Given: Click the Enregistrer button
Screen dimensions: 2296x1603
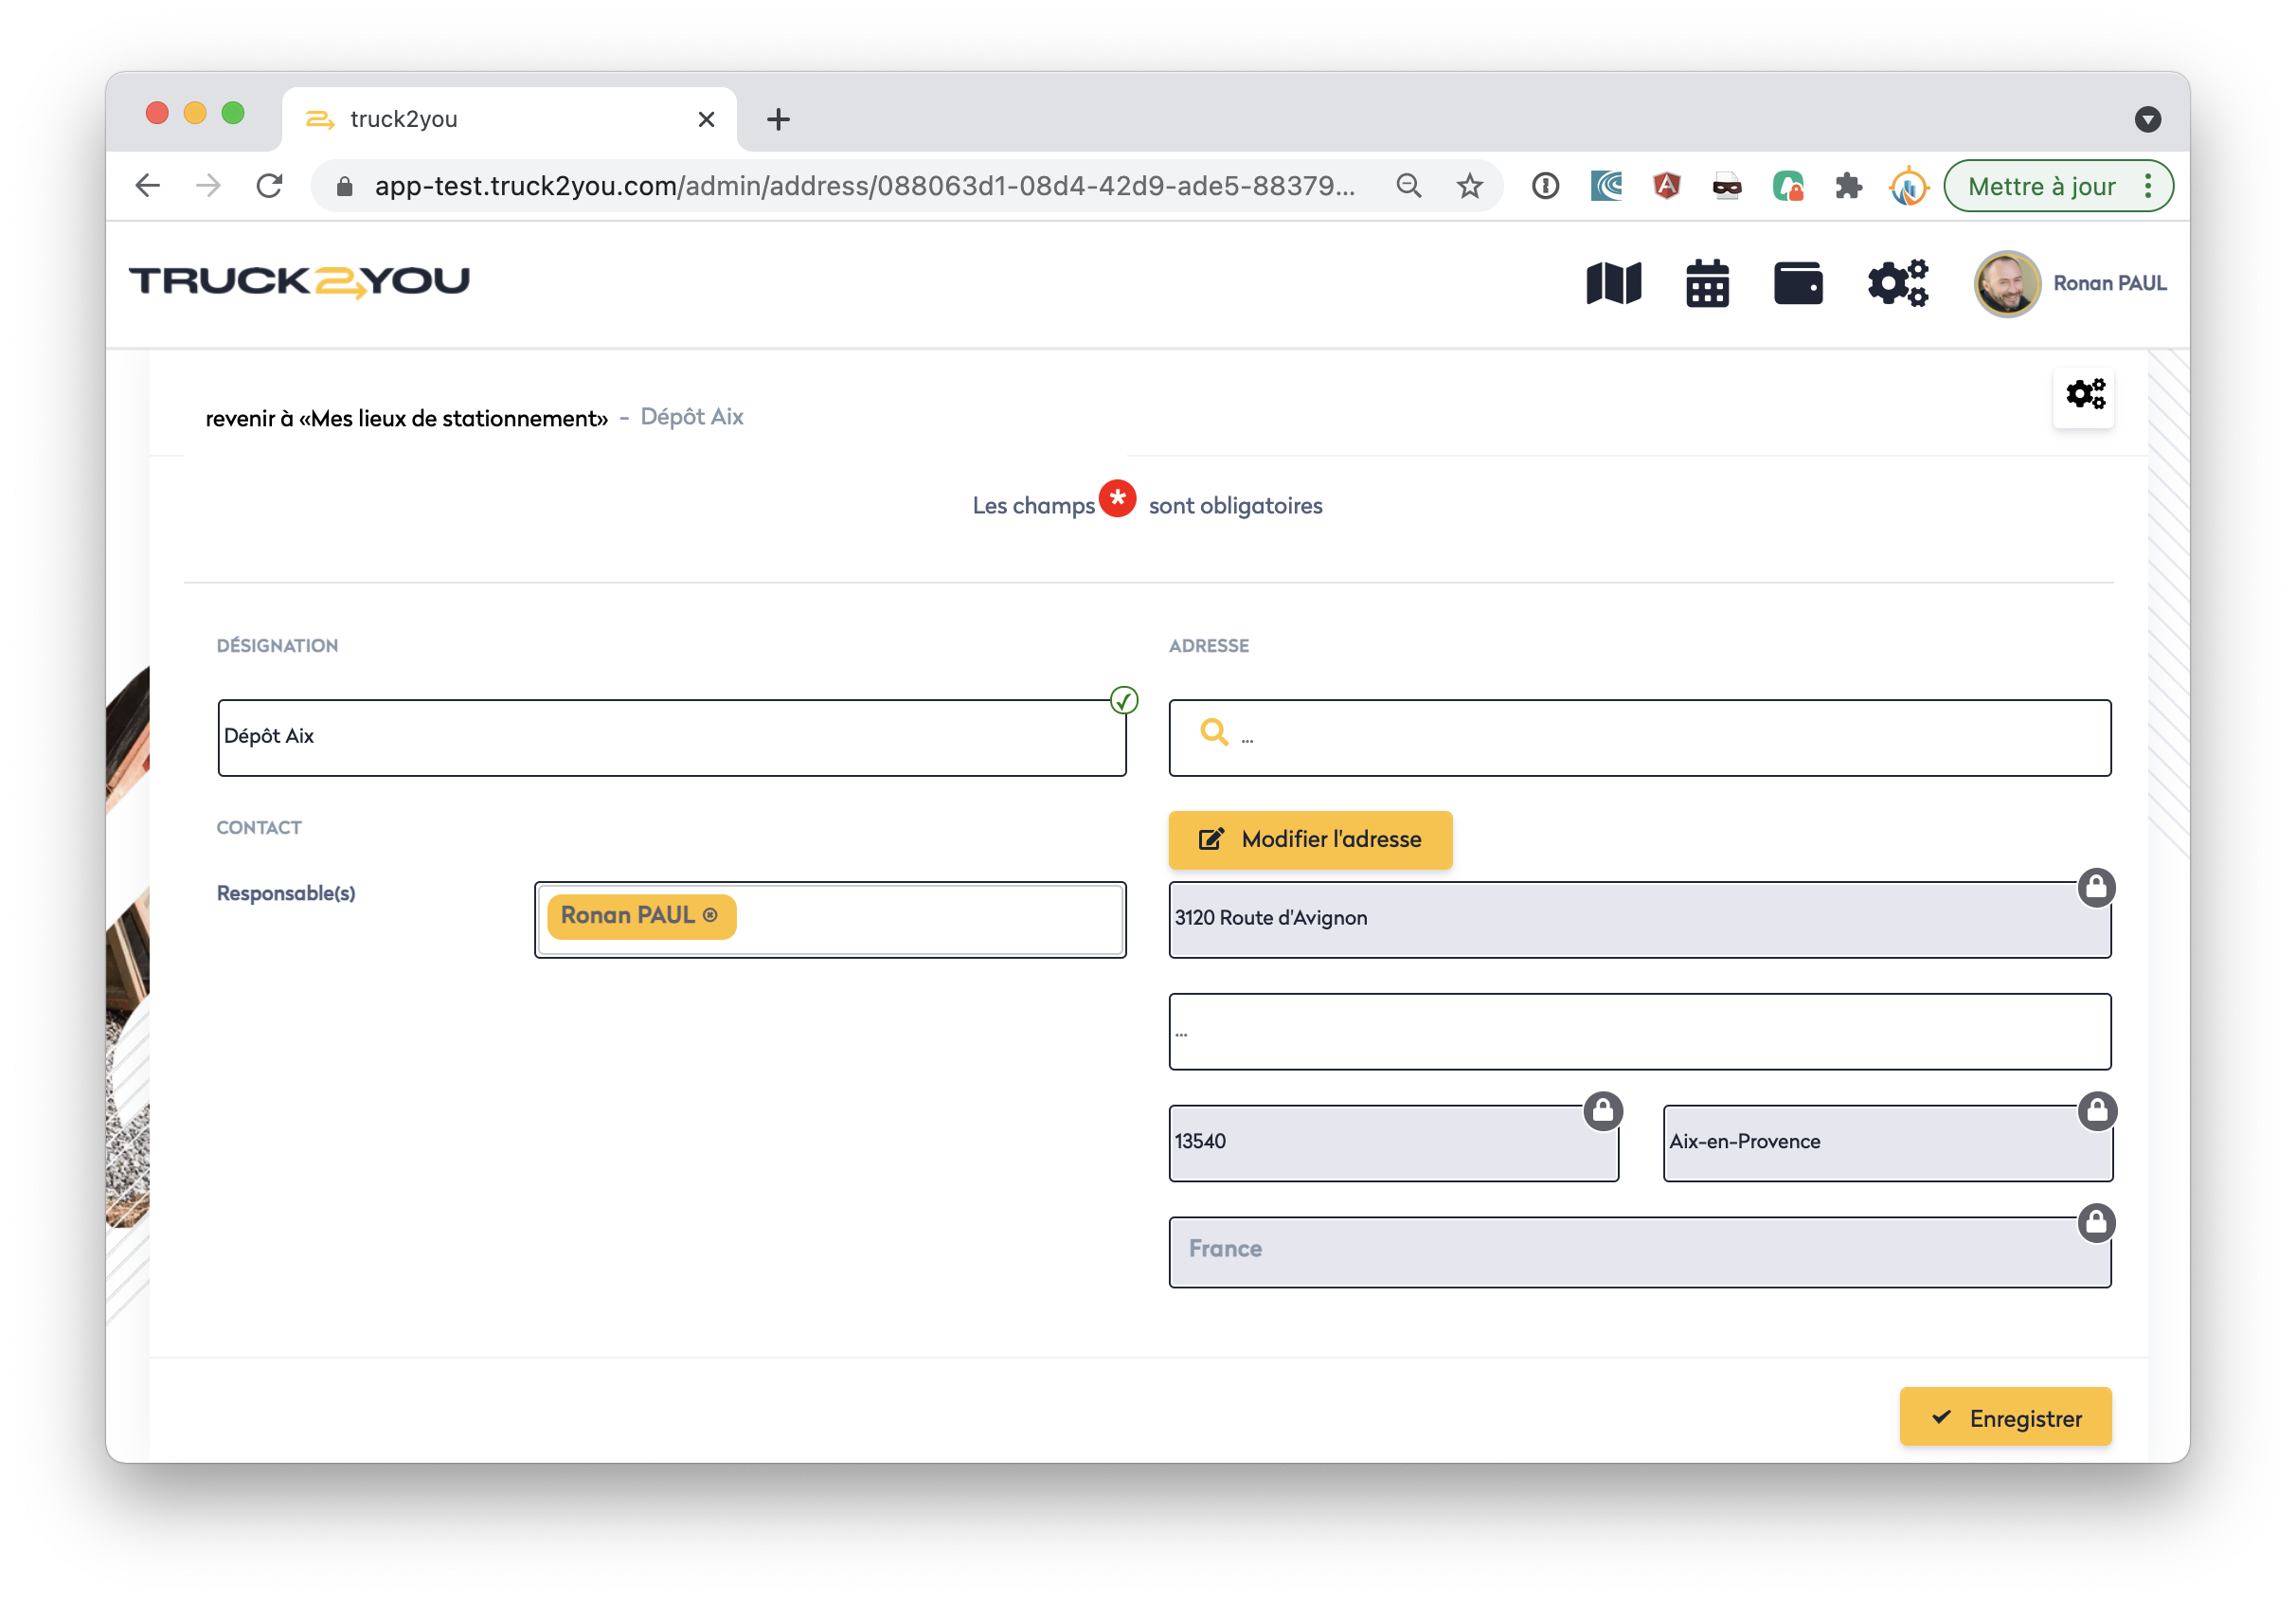Looking at the screenshot, I should [2005, 1417].
